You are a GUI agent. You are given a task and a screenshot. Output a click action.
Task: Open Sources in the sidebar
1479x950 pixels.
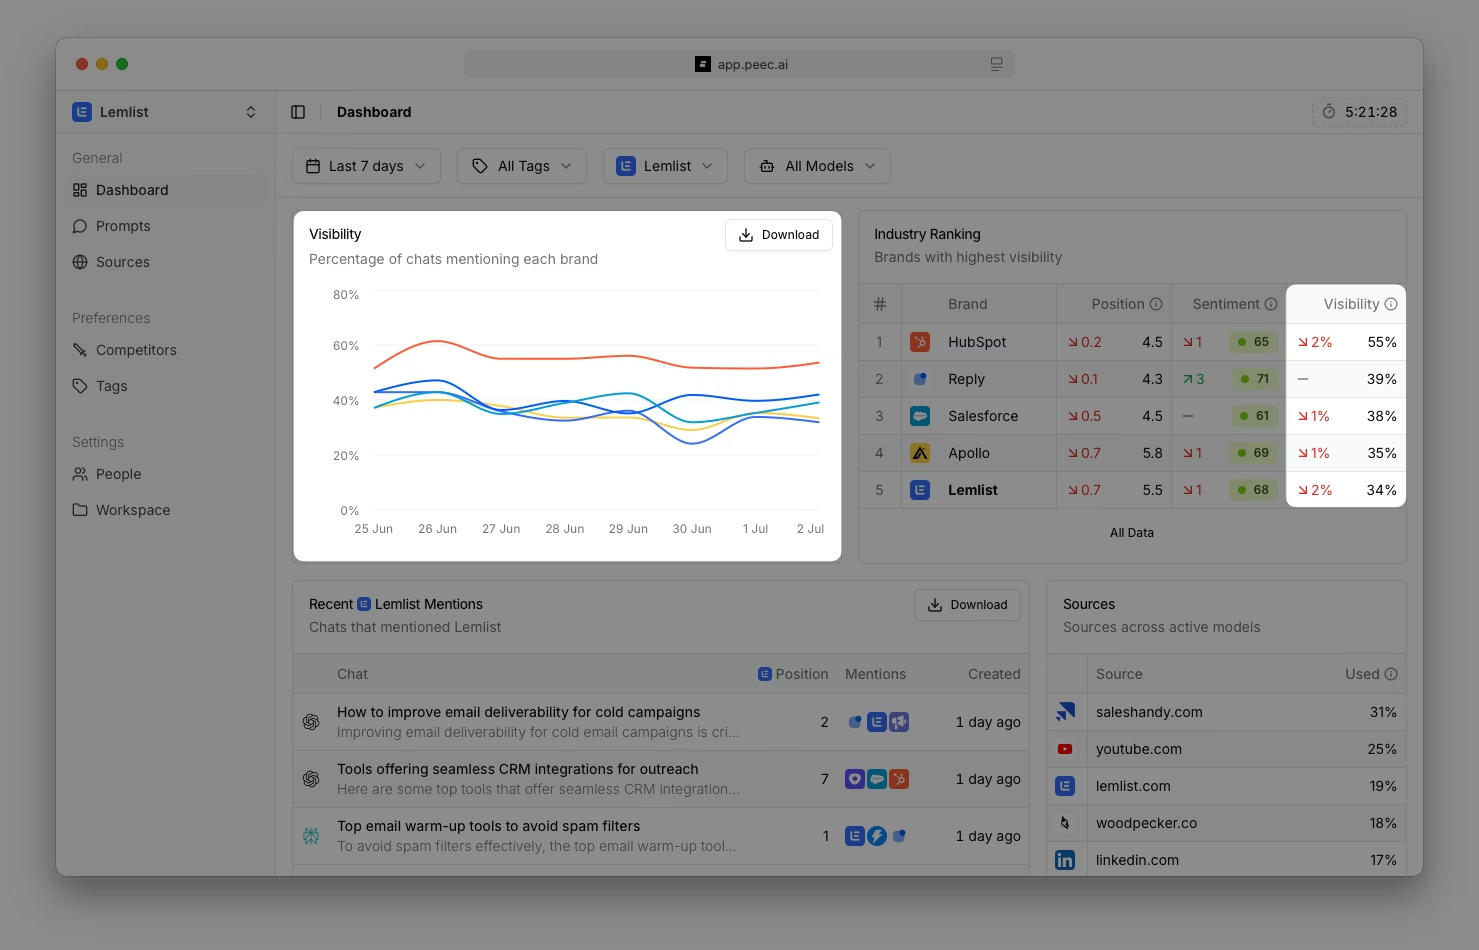pos(165,262)
